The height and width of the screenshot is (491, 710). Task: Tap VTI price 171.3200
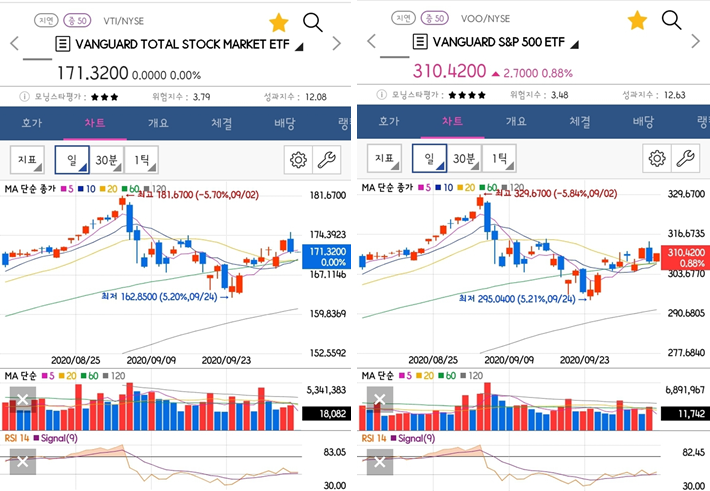coord(92,73)
